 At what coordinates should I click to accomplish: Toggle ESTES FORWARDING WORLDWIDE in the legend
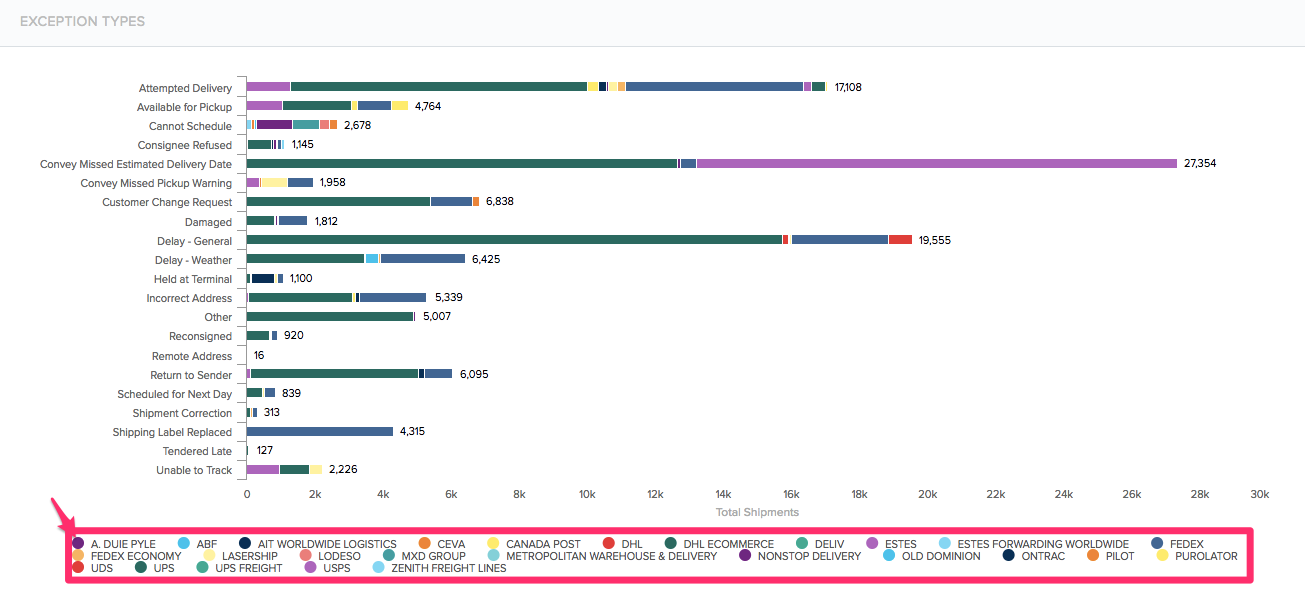[x=1033, y=544]
